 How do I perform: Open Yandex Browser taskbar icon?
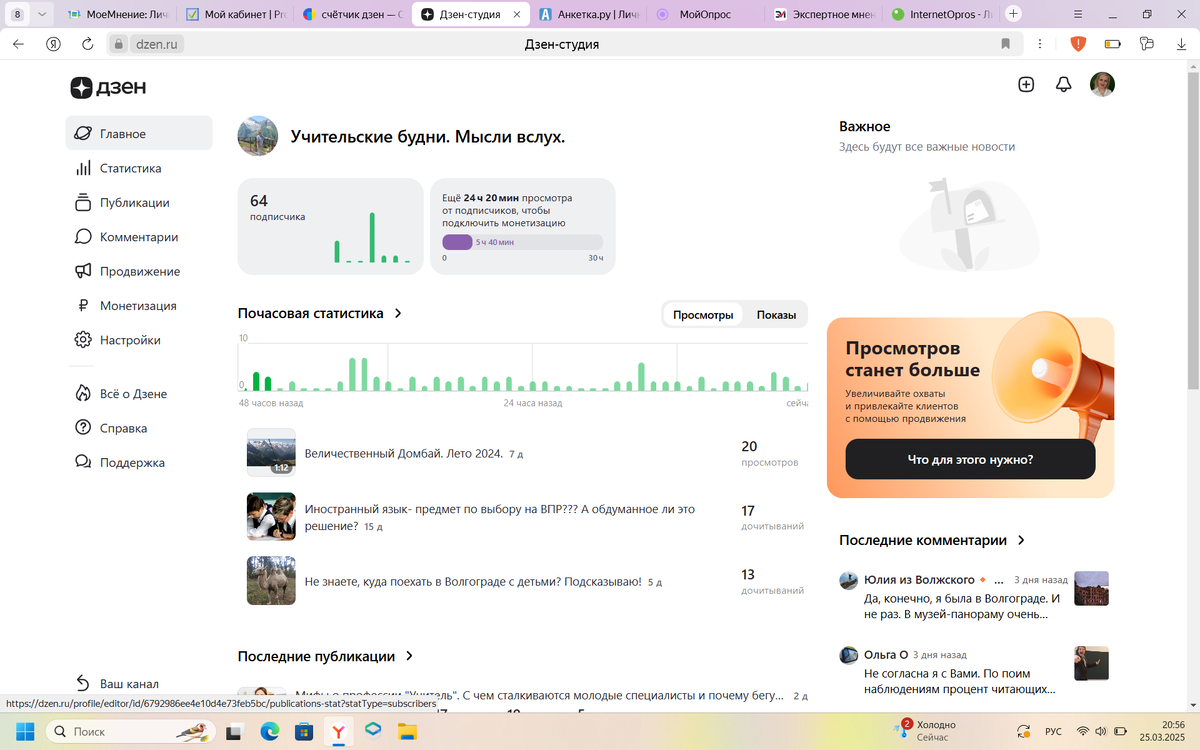[x=339, y=732]
